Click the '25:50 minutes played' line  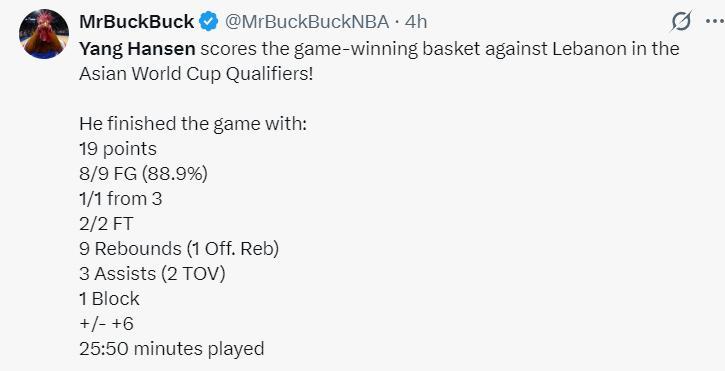172,349
